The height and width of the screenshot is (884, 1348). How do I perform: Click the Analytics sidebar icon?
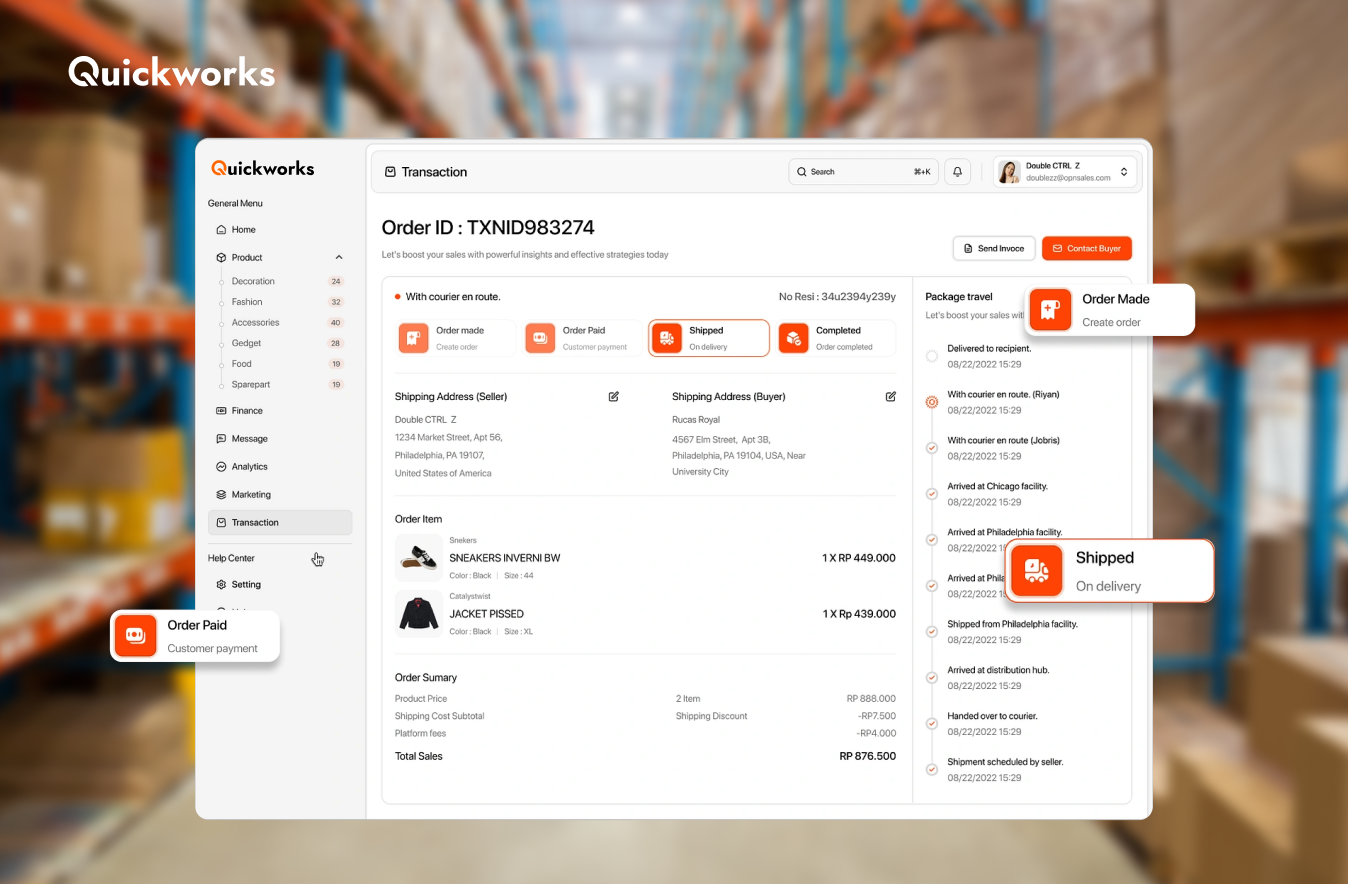[x=221, y=467]
